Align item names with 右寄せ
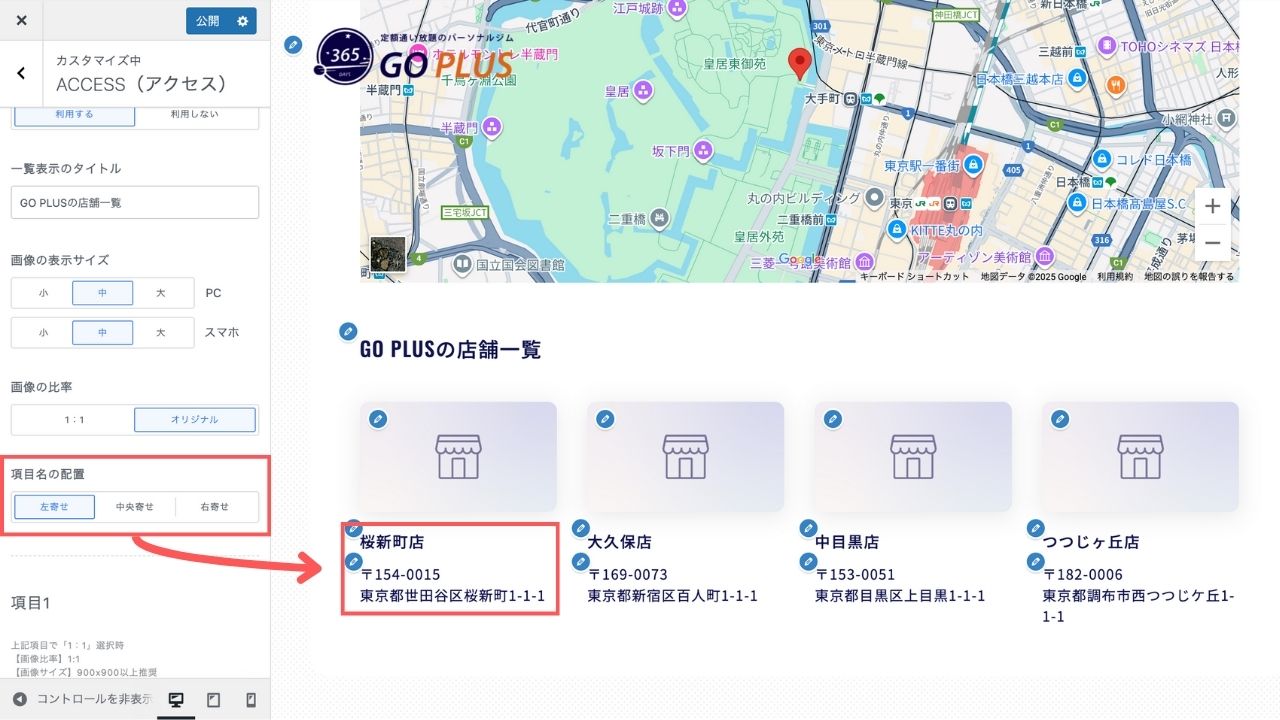Image resolution: width=1280 pixels, height=720 pixels. point(215,507)
